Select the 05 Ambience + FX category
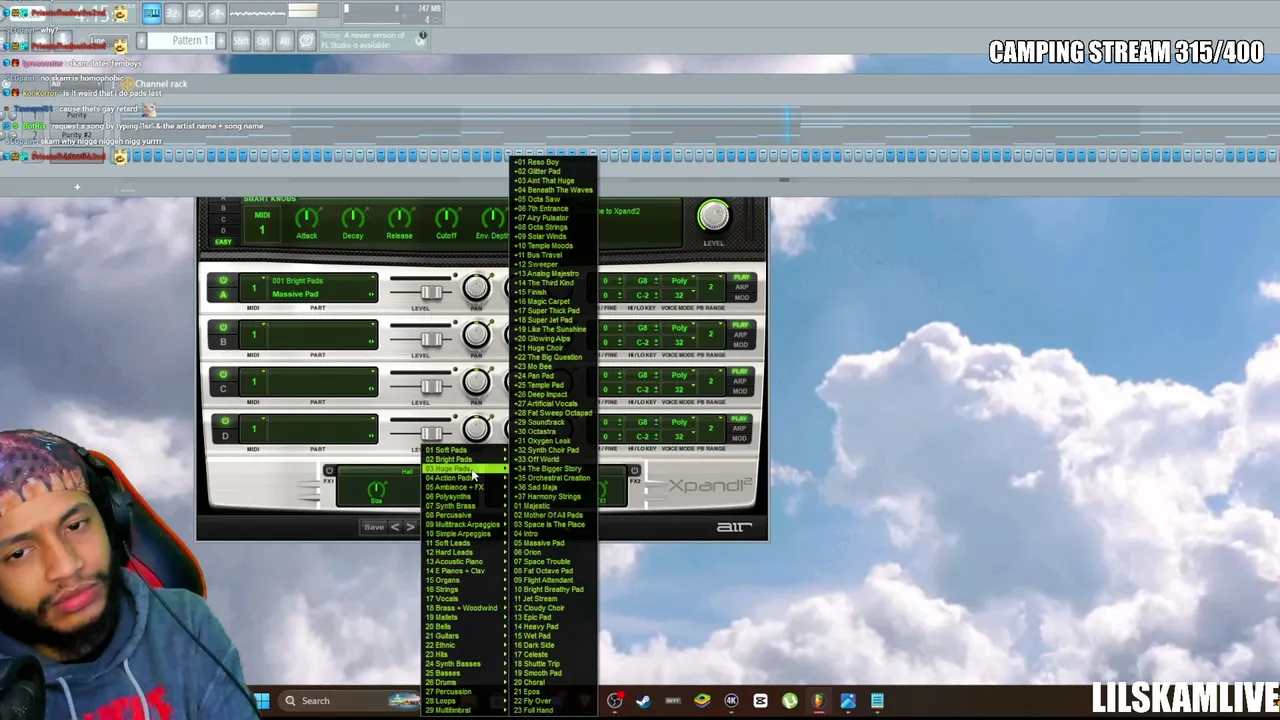The width and height of the screenshot is (1280, 720). 465,487
